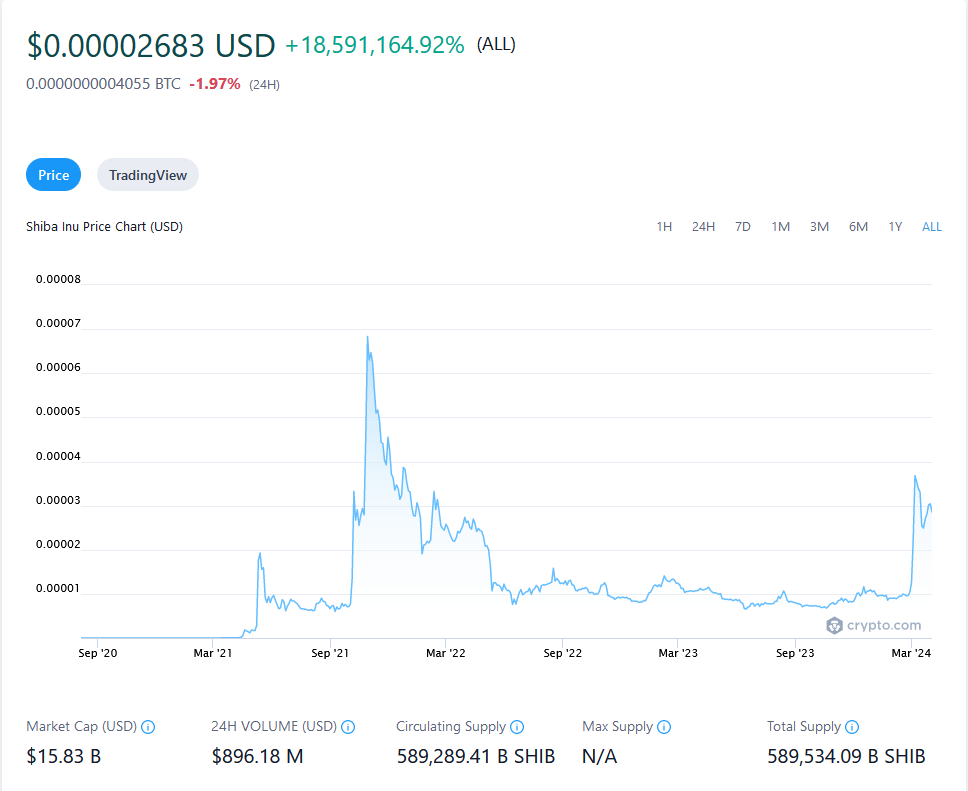Show the 1Y price history
The height and width of the screenshot is (791, 968).
895,227
